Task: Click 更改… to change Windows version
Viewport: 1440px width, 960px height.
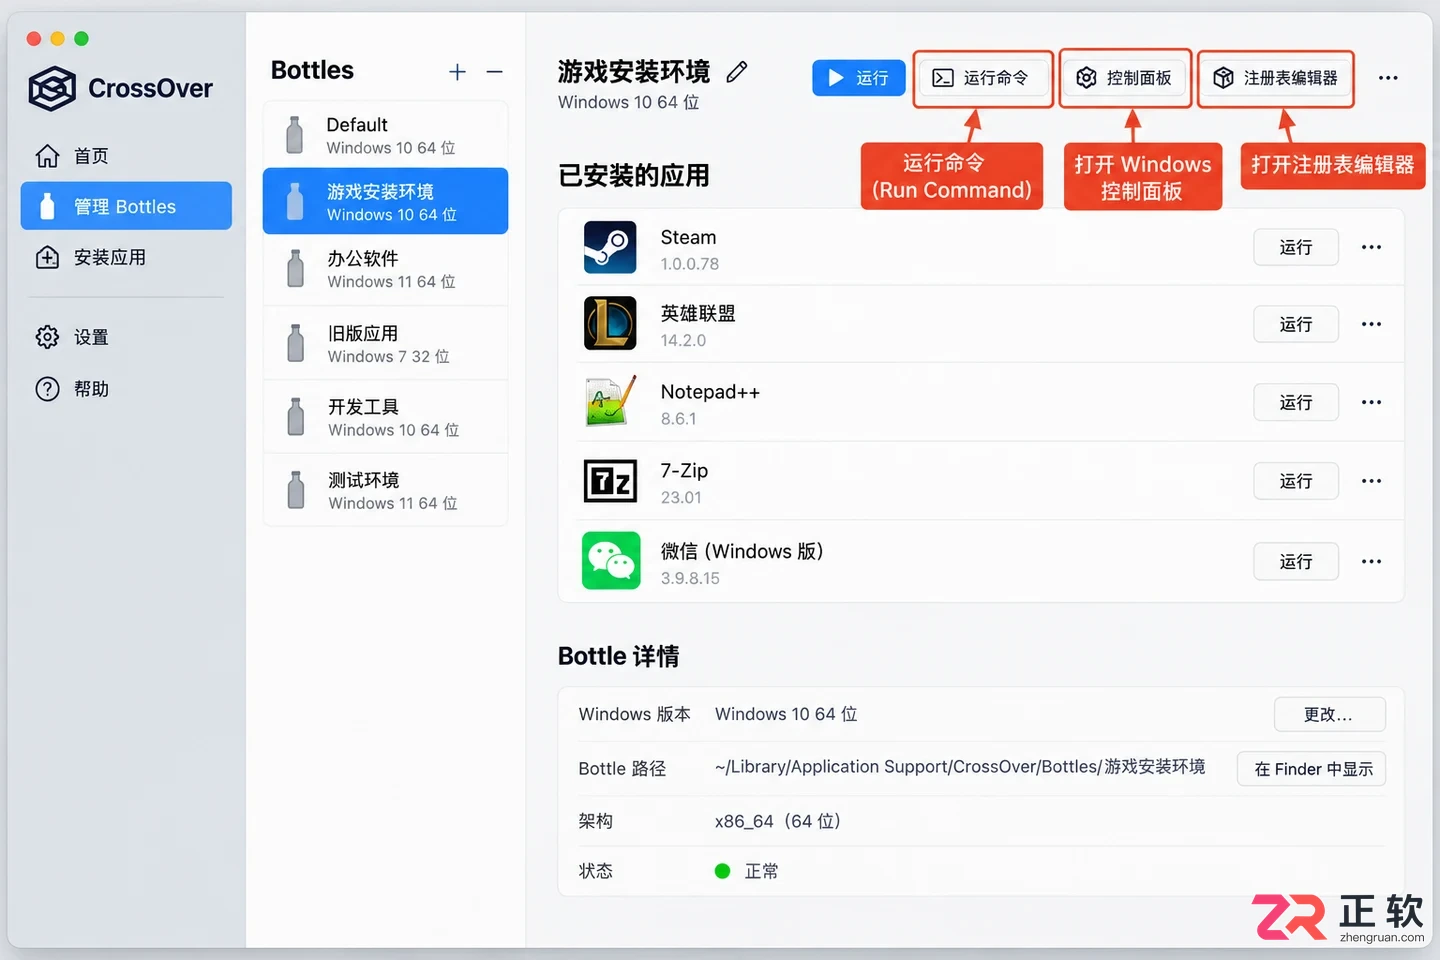Action: coord(1329,714)
